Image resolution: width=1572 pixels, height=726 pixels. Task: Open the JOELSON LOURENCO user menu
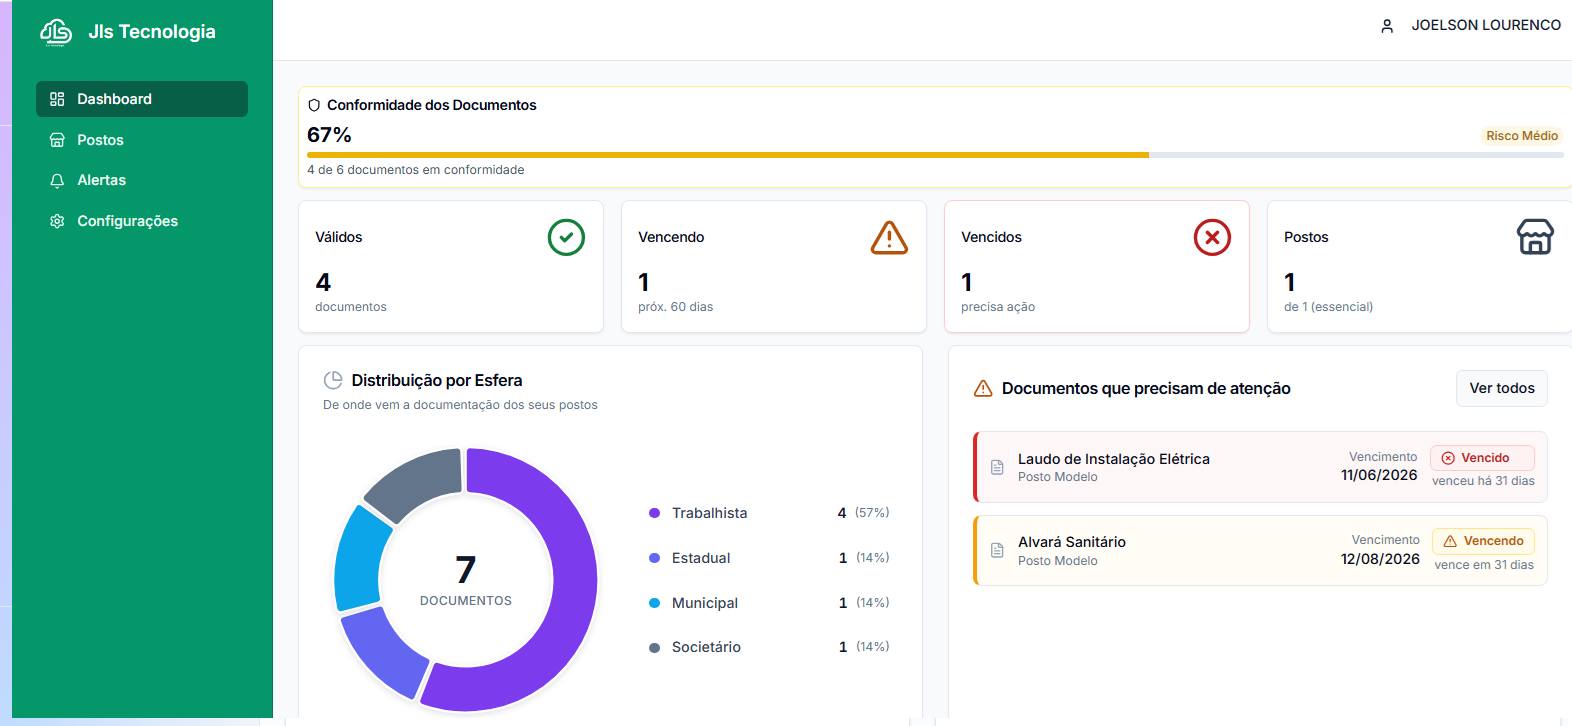[x=1470, y=26]
